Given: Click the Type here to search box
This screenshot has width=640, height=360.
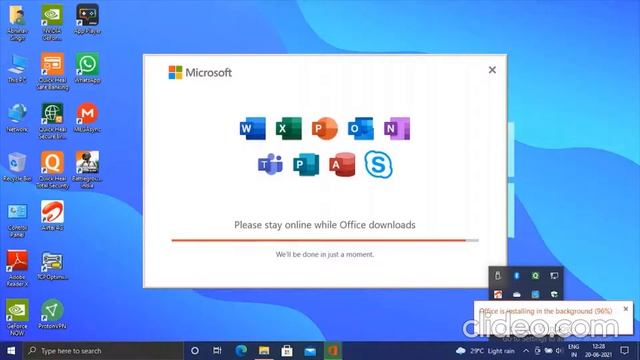Looking at the screenshot, I should coord(103,351).
